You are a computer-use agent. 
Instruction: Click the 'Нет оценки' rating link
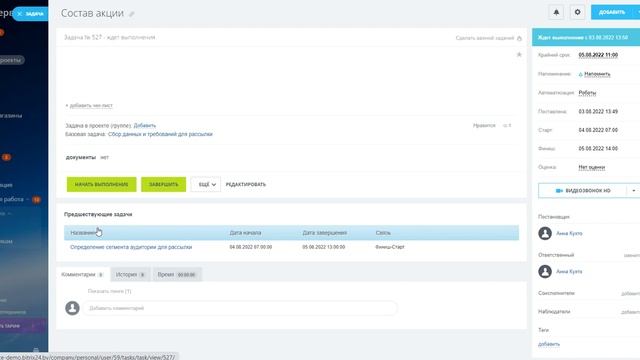[592, 167]
